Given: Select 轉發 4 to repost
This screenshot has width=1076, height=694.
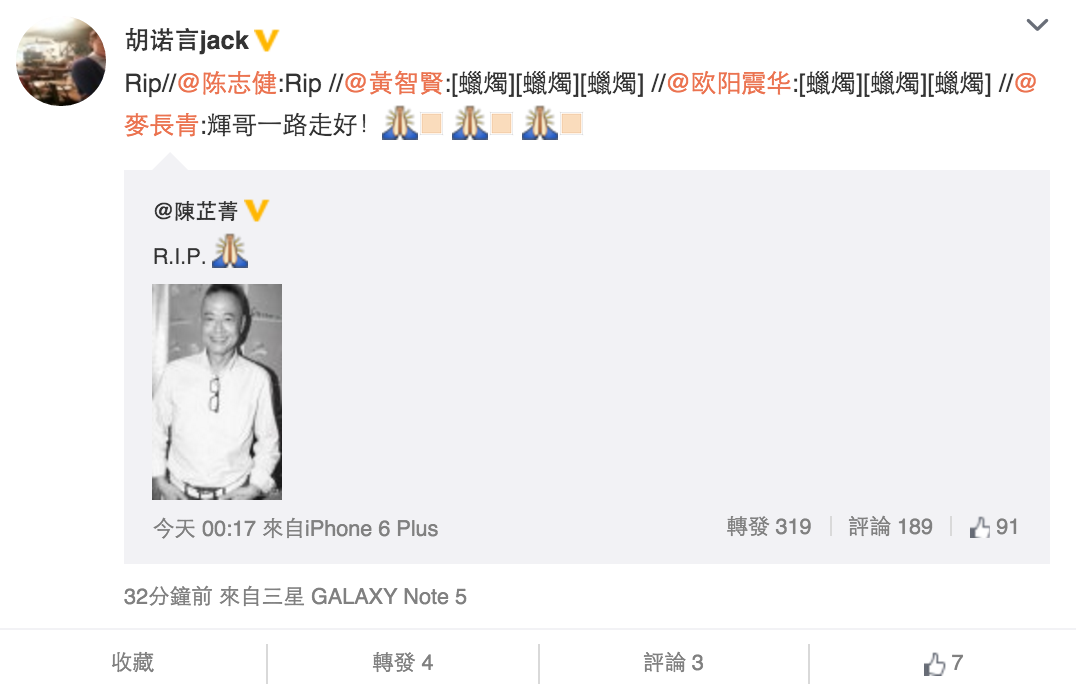Looking at the screenshot, I should (403, 662).
